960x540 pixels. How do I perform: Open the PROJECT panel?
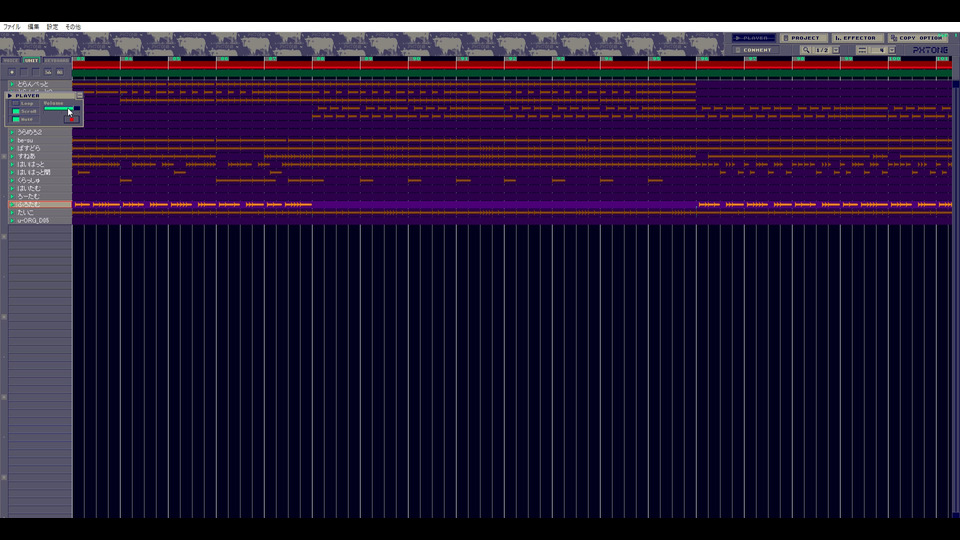pos(804,38)
